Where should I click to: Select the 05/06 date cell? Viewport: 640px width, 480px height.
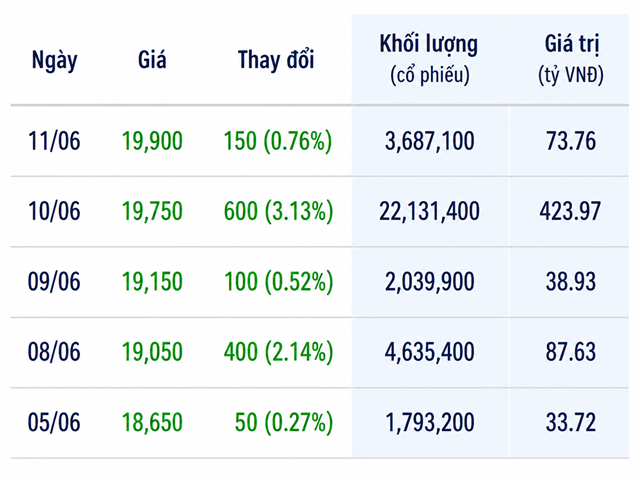tap(54, 422)
